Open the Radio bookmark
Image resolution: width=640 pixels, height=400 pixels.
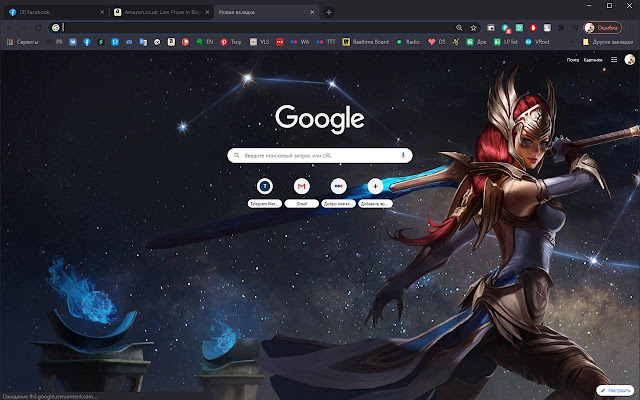[x=408, y=42]
